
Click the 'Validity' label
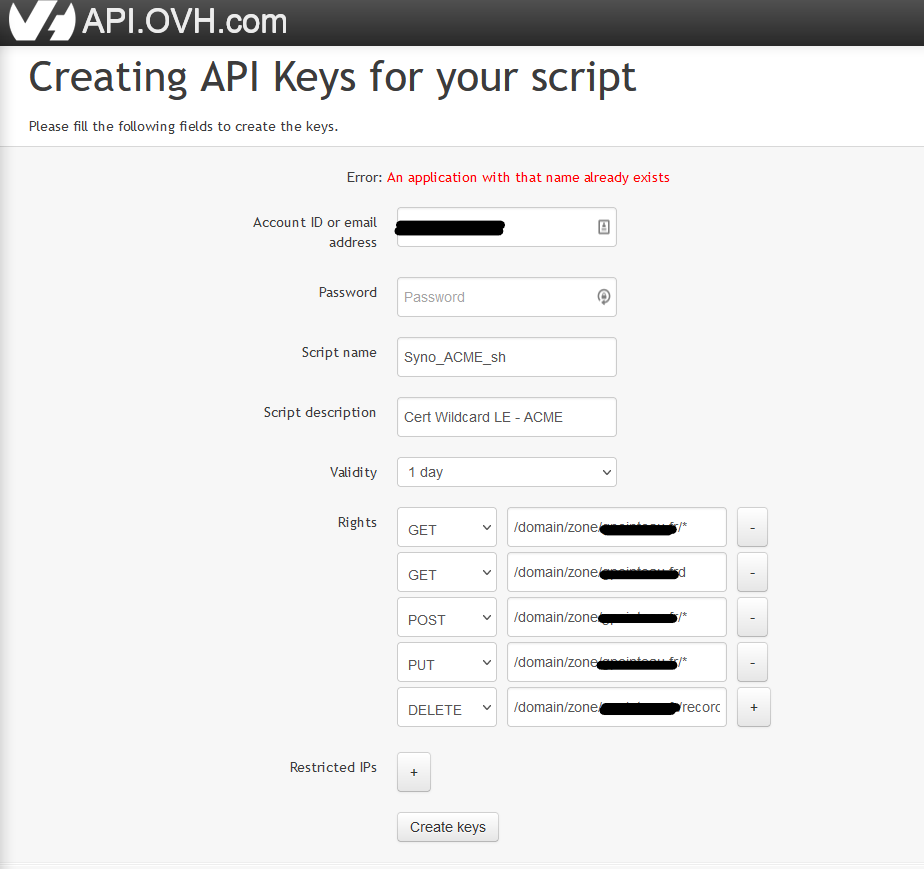pyautogui.click(x=353, y=472)
